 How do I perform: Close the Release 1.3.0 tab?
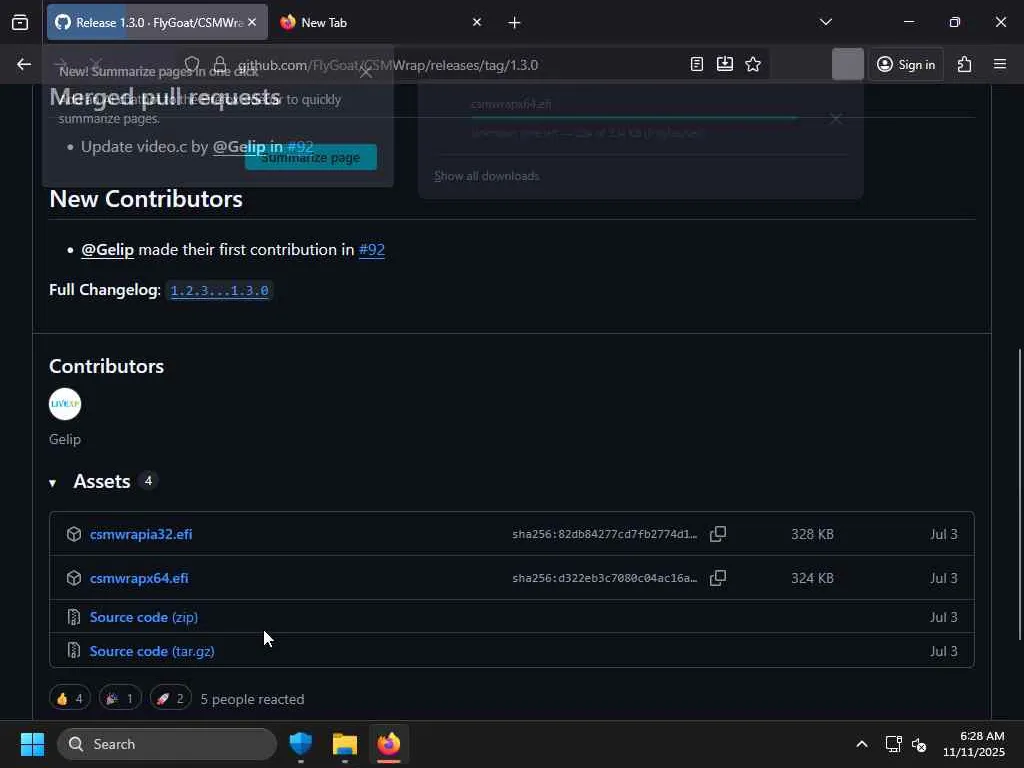tap(252, 22)
